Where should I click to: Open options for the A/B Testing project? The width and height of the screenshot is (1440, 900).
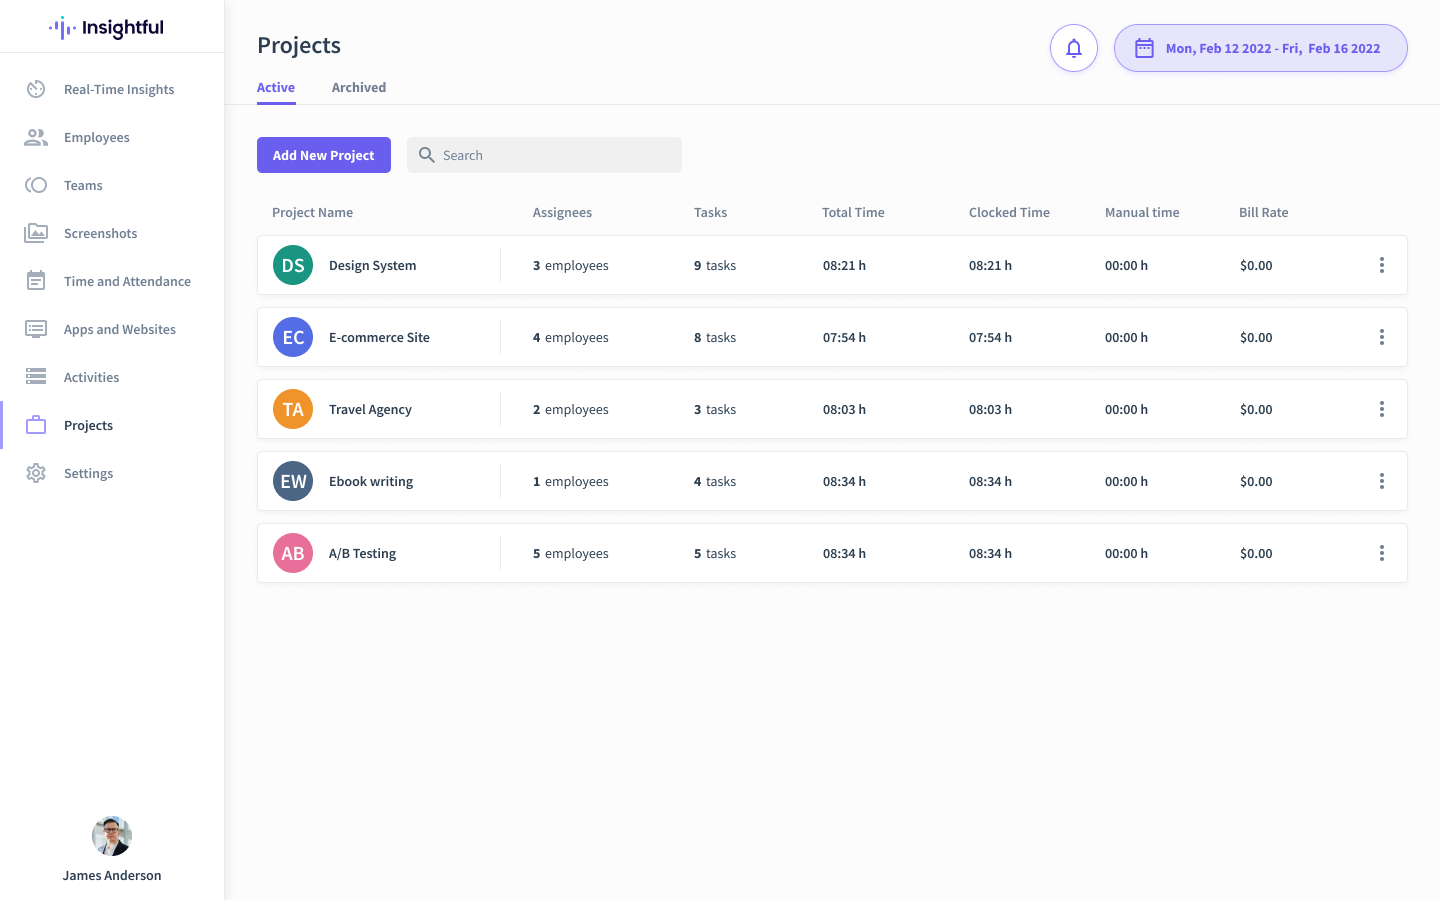(1382, 553)
